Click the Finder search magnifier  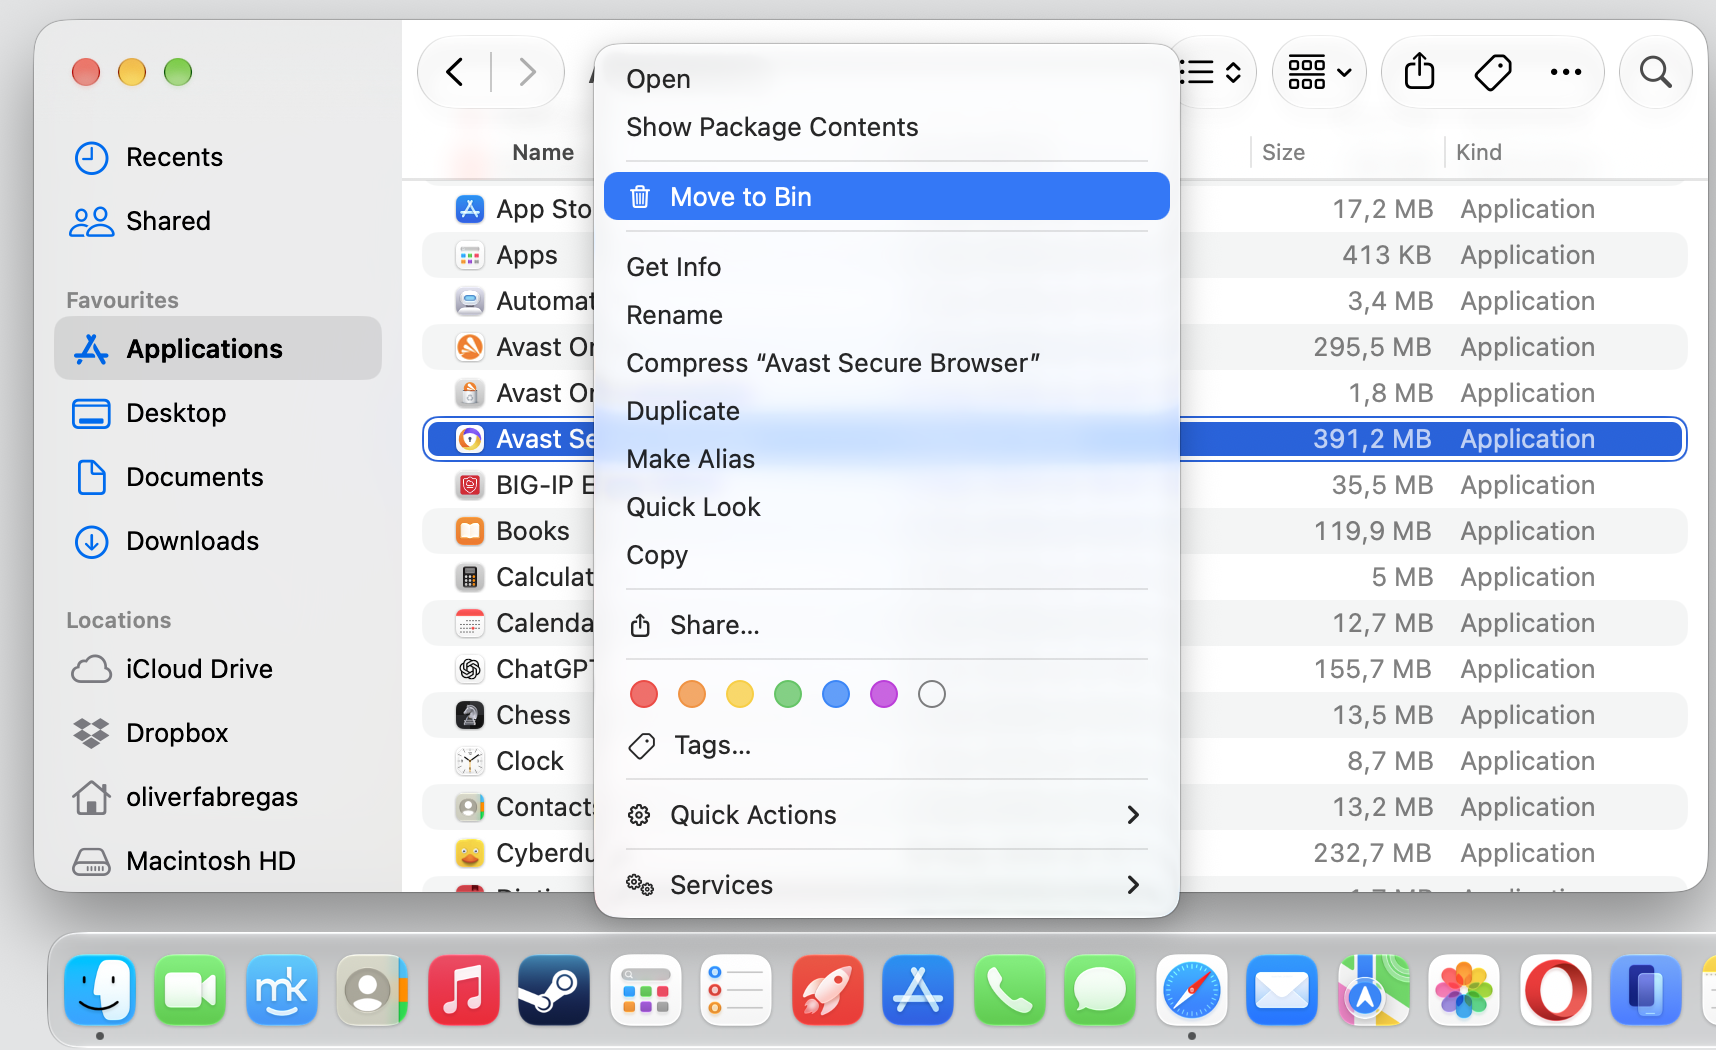coord(1656,72)
